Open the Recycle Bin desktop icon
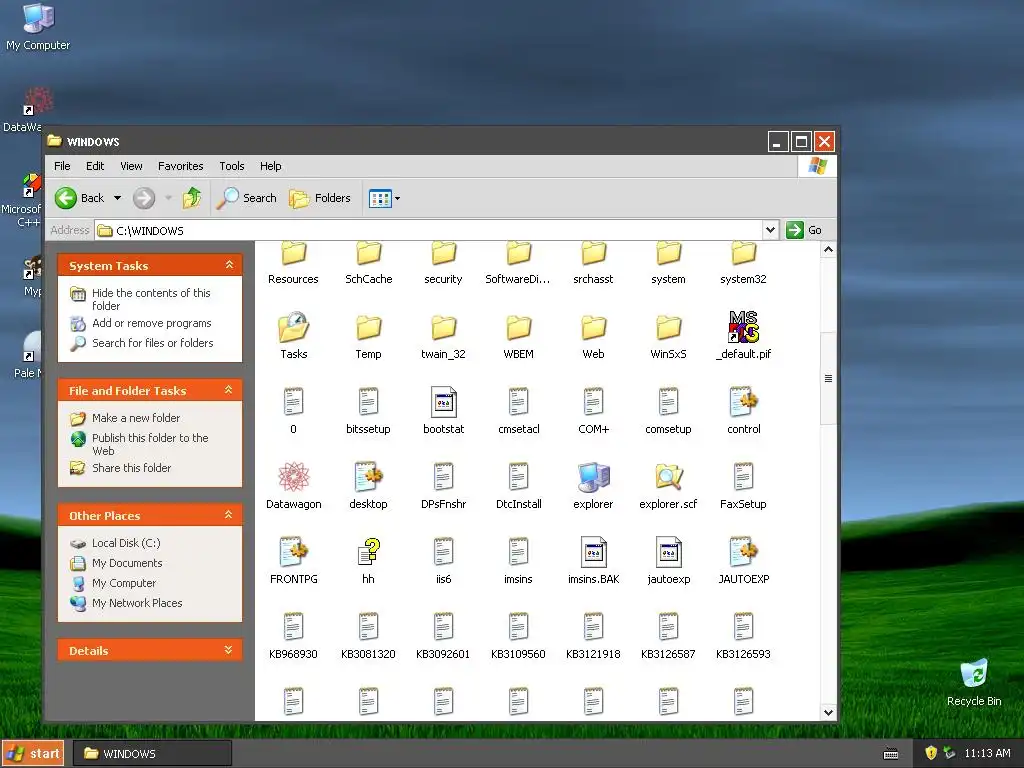This screenshot has width=1024, height=768. pyautogui.click(x=974, y=682)
